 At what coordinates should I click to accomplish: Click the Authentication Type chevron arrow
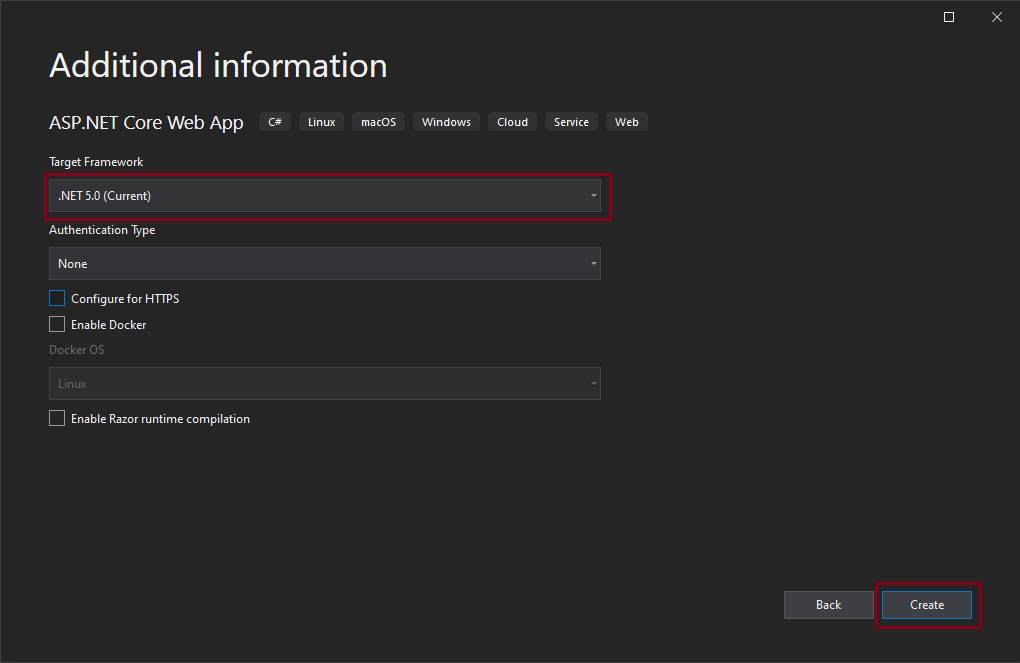(x=593, y=263)
